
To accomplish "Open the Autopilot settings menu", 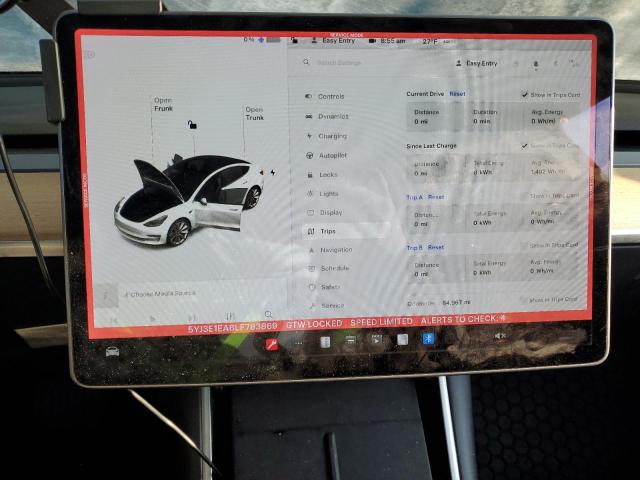I will coord(327,156).
